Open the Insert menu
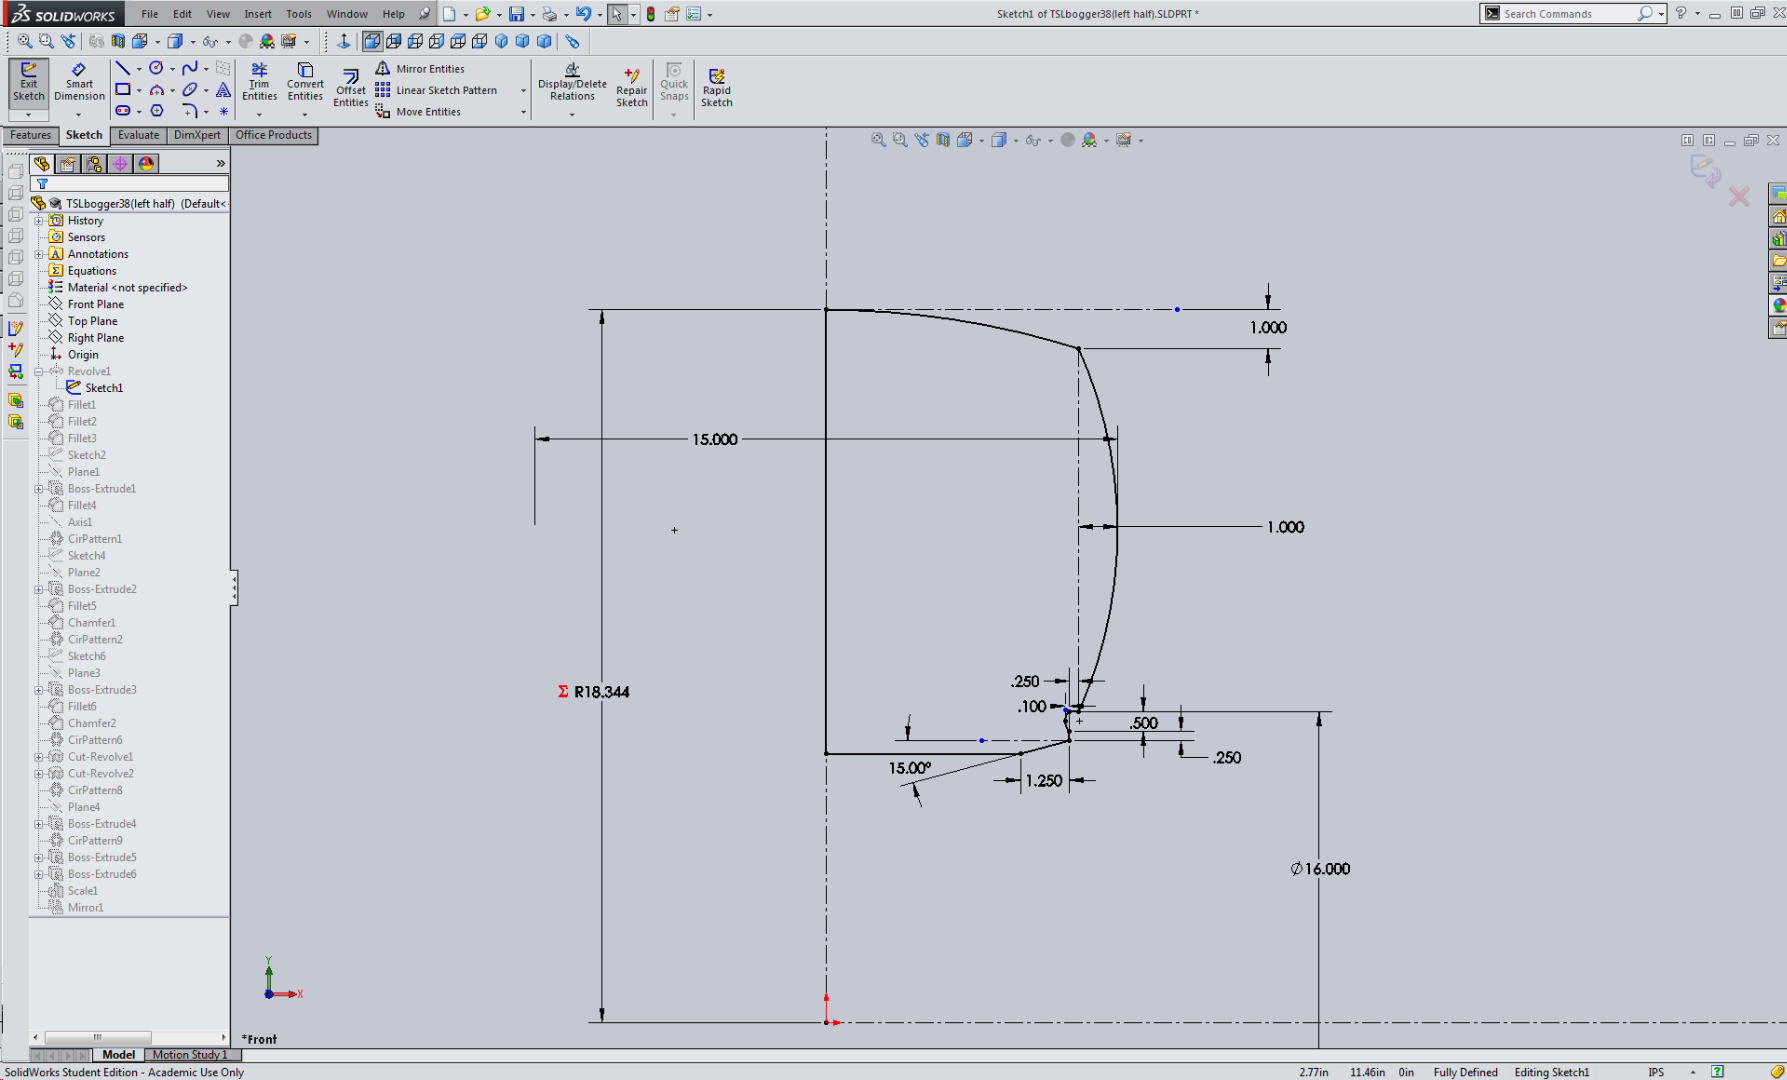 [x=258, y=13]
